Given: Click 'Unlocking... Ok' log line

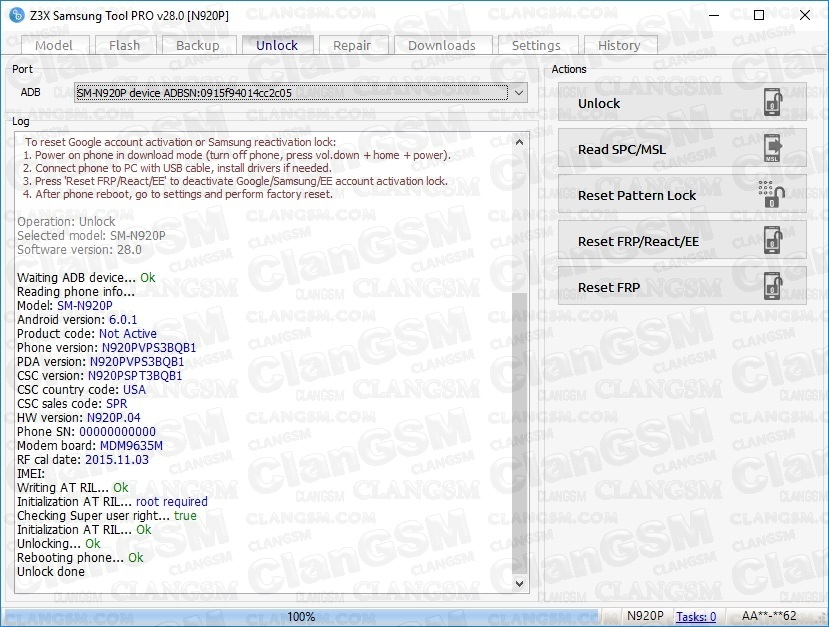Looking at the screenshot, I should point(59,543).
